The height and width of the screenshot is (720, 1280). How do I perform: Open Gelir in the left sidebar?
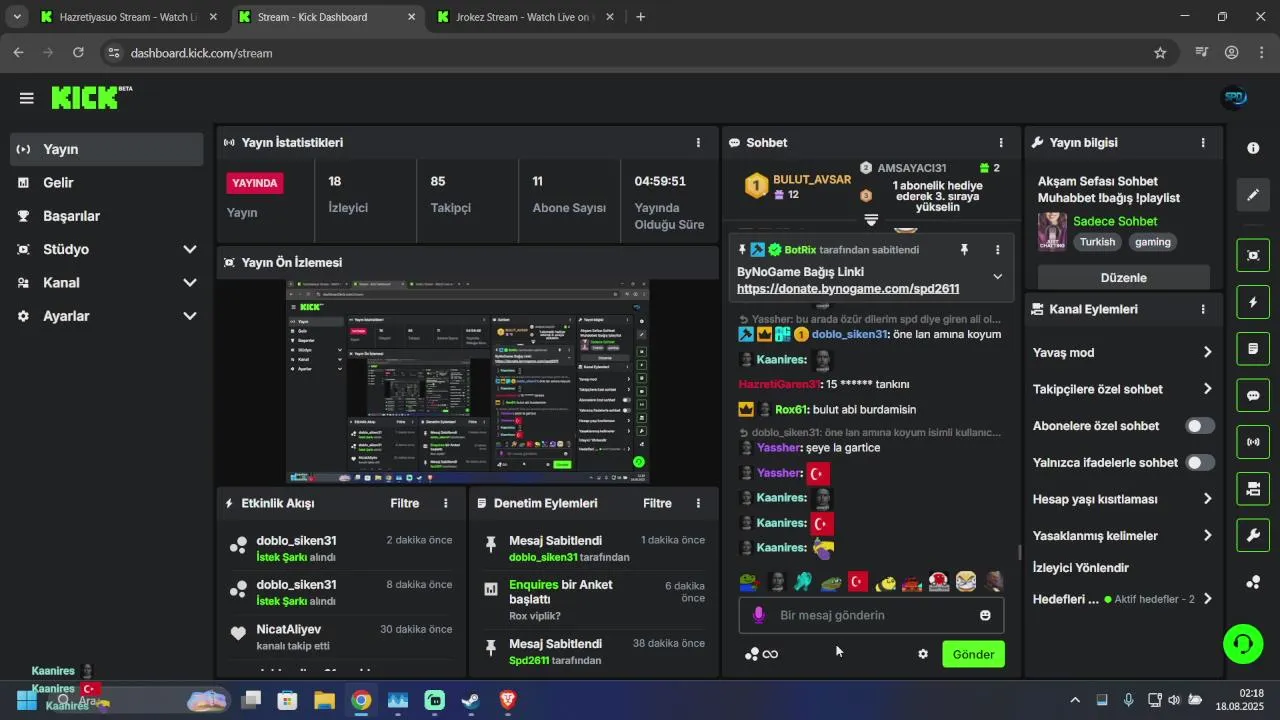point(108,183)
